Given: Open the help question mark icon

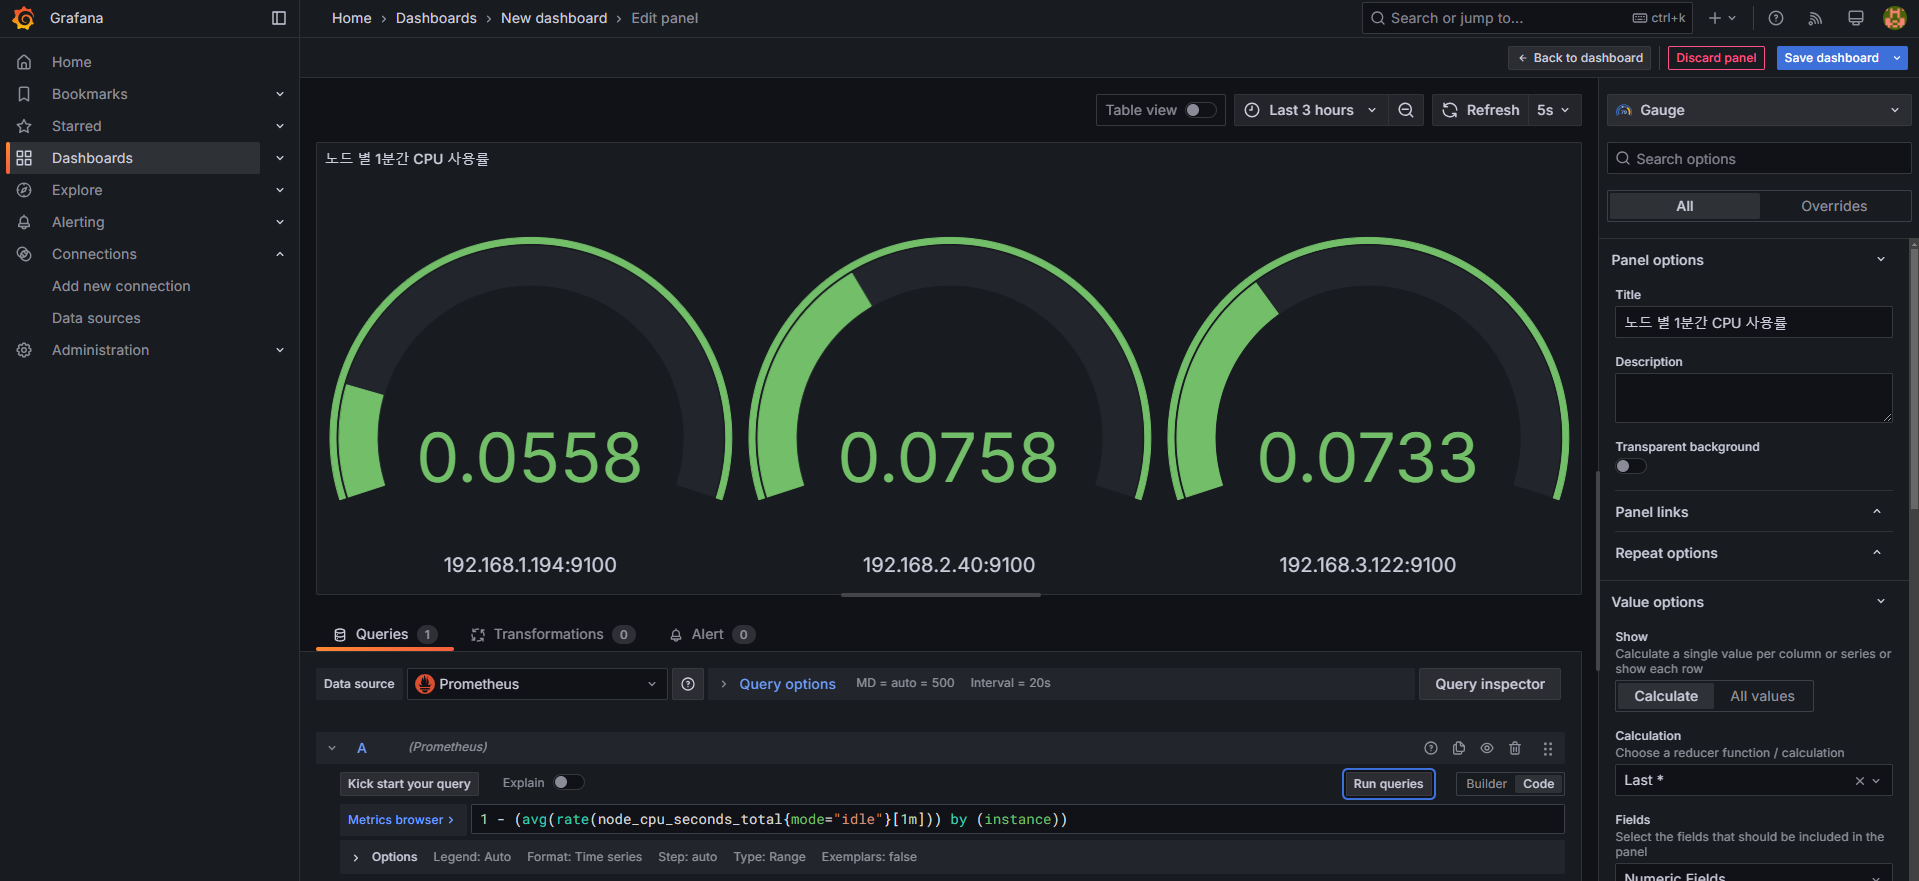Looking at the screenshot, I should pos(1776,18).
